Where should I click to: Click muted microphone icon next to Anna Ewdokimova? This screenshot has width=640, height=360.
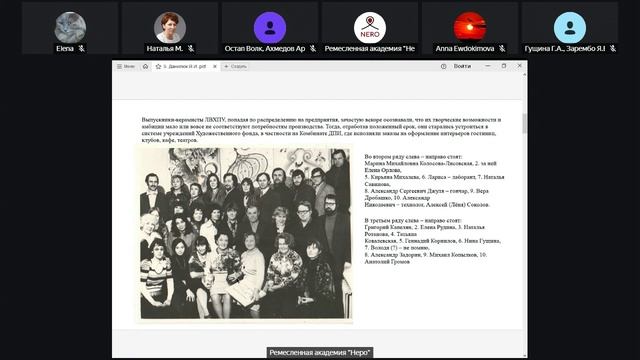coord(502,49)
